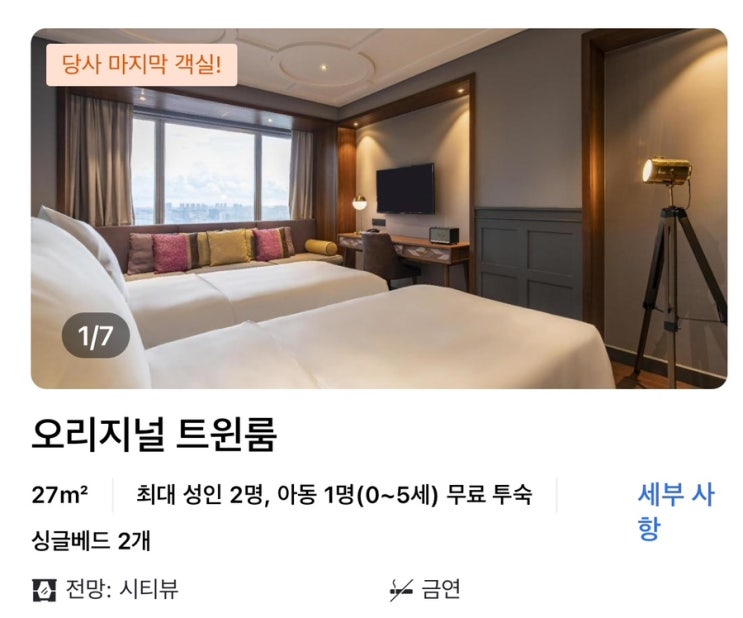Open the 세부 사항 details link
The width and height of the screenshot is (743, 618).
tap(675, 511)
